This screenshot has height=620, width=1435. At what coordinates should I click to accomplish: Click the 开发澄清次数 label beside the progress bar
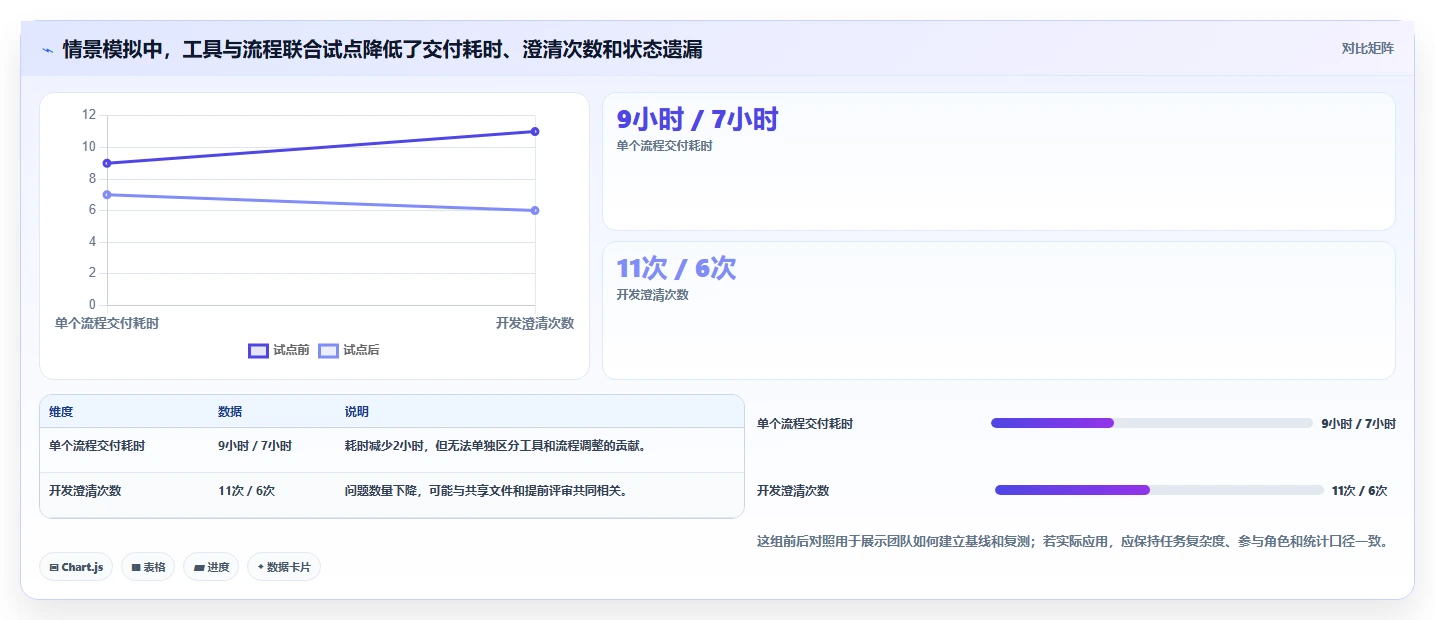point(793,491)
